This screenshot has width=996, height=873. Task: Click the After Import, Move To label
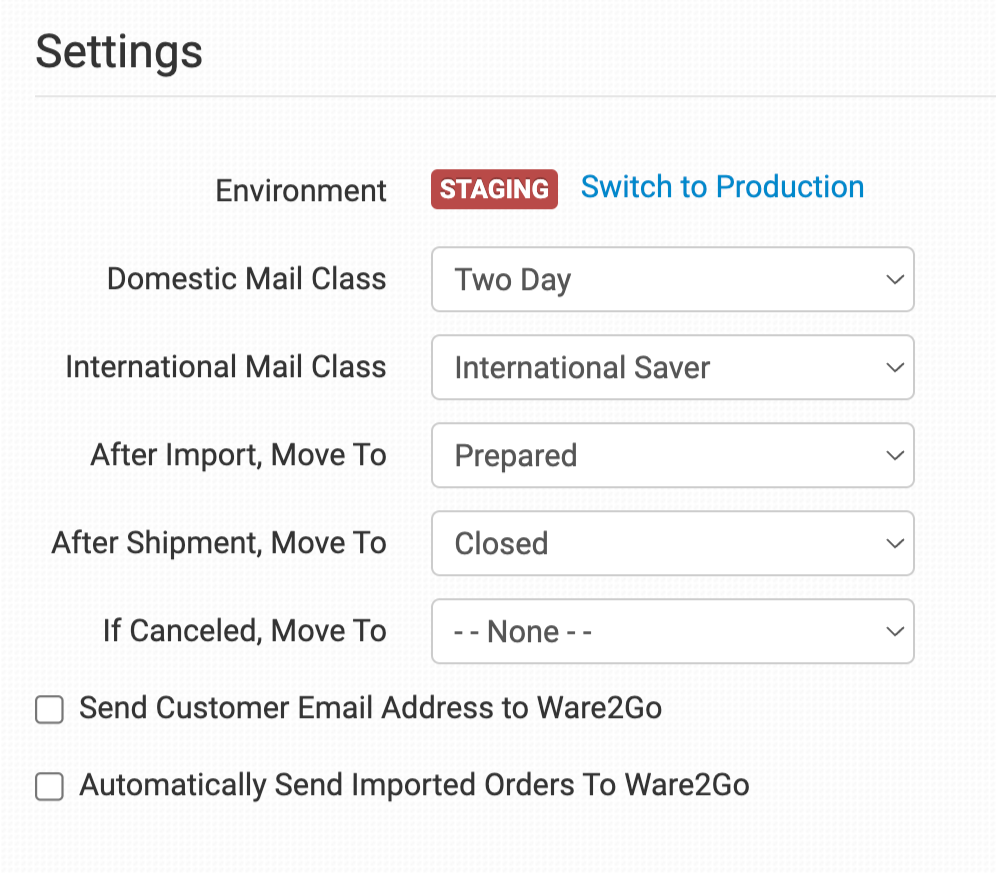(x=238, y=455)
